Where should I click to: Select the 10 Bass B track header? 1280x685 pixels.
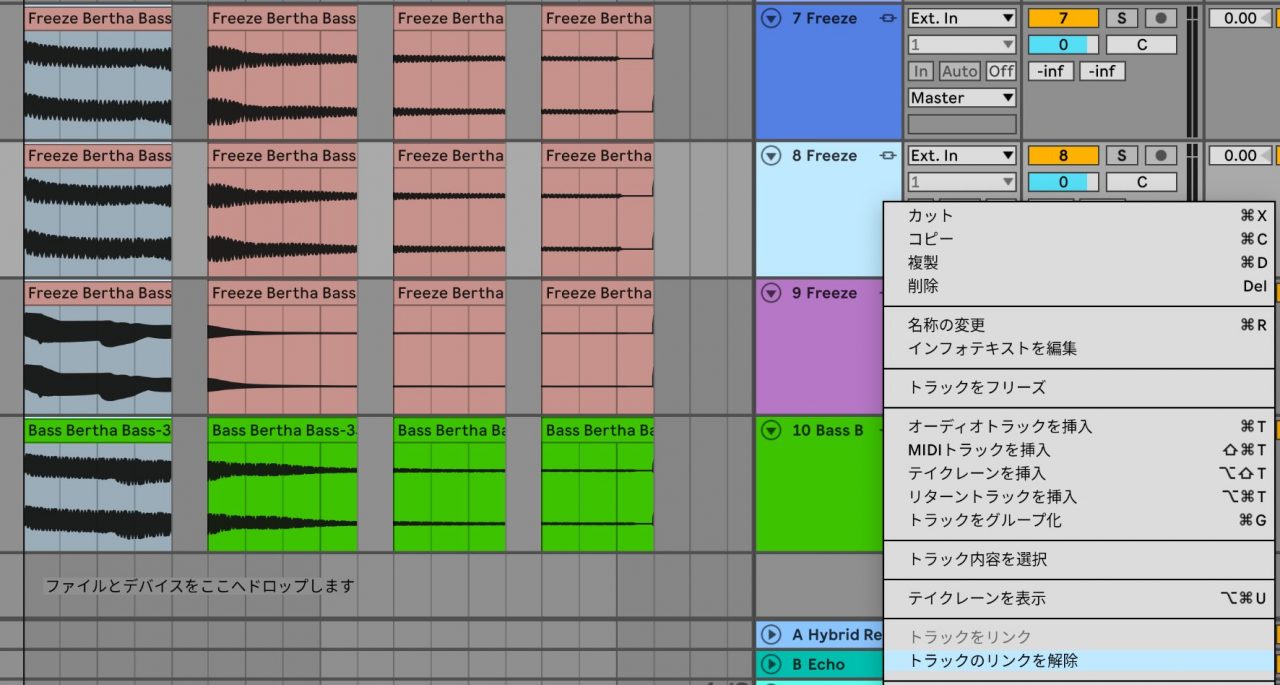click(819, 484)
